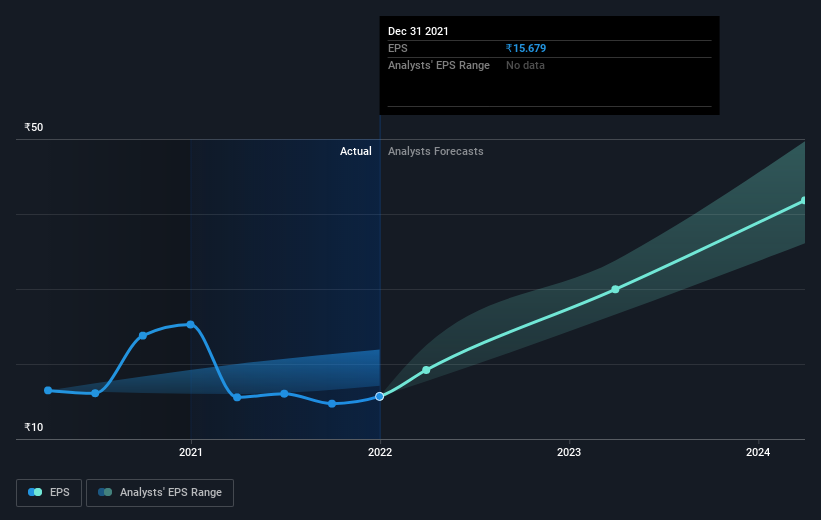This screenshot has height=520, width=821.
Task: Toggle the Analysts' EPS Range legend
Action: 160,492
